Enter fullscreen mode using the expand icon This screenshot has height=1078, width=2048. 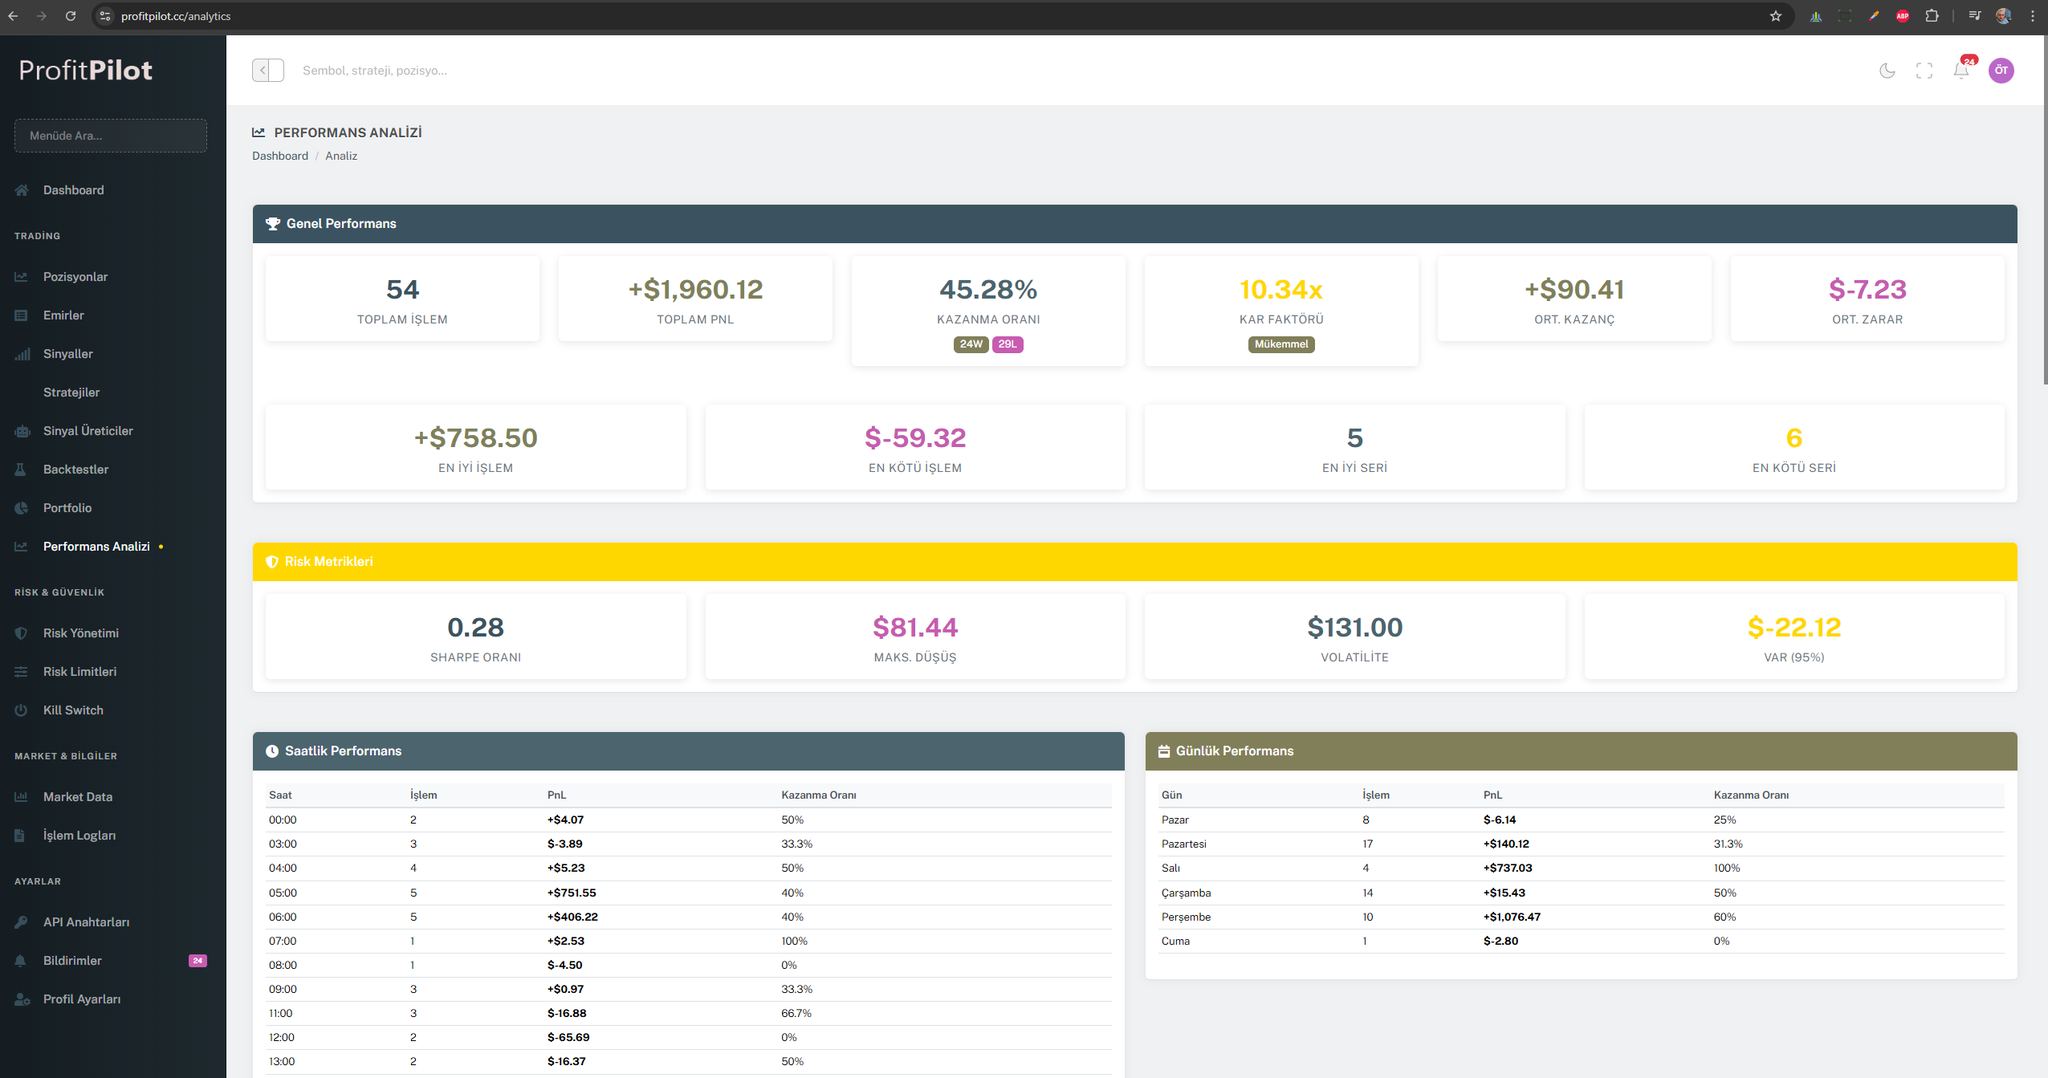point(1924,70)
